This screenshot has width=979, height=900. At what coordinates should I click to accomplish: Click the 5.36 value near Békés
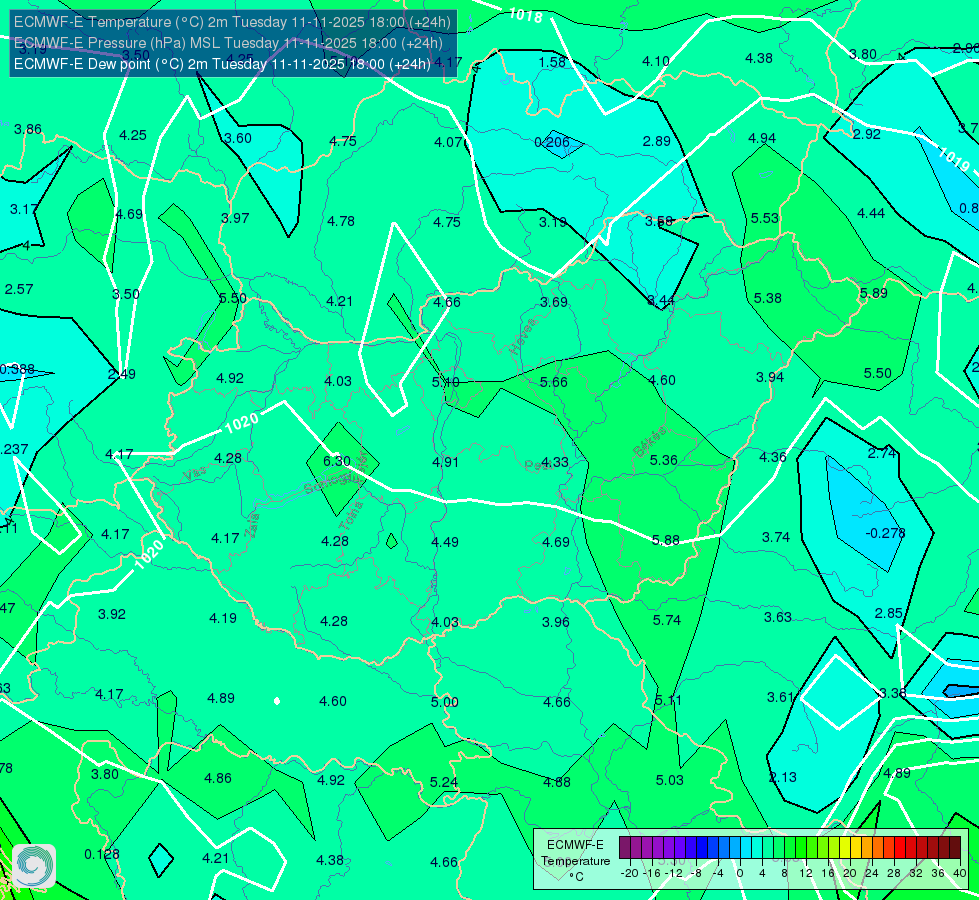[x=663, y=460]
